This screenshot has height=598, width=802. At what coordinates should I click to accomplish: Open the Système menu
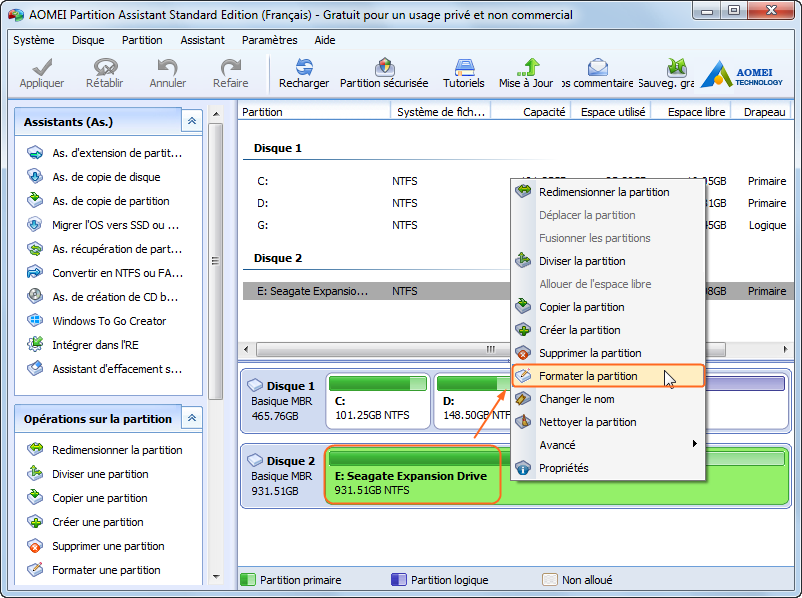click(34, 40)
